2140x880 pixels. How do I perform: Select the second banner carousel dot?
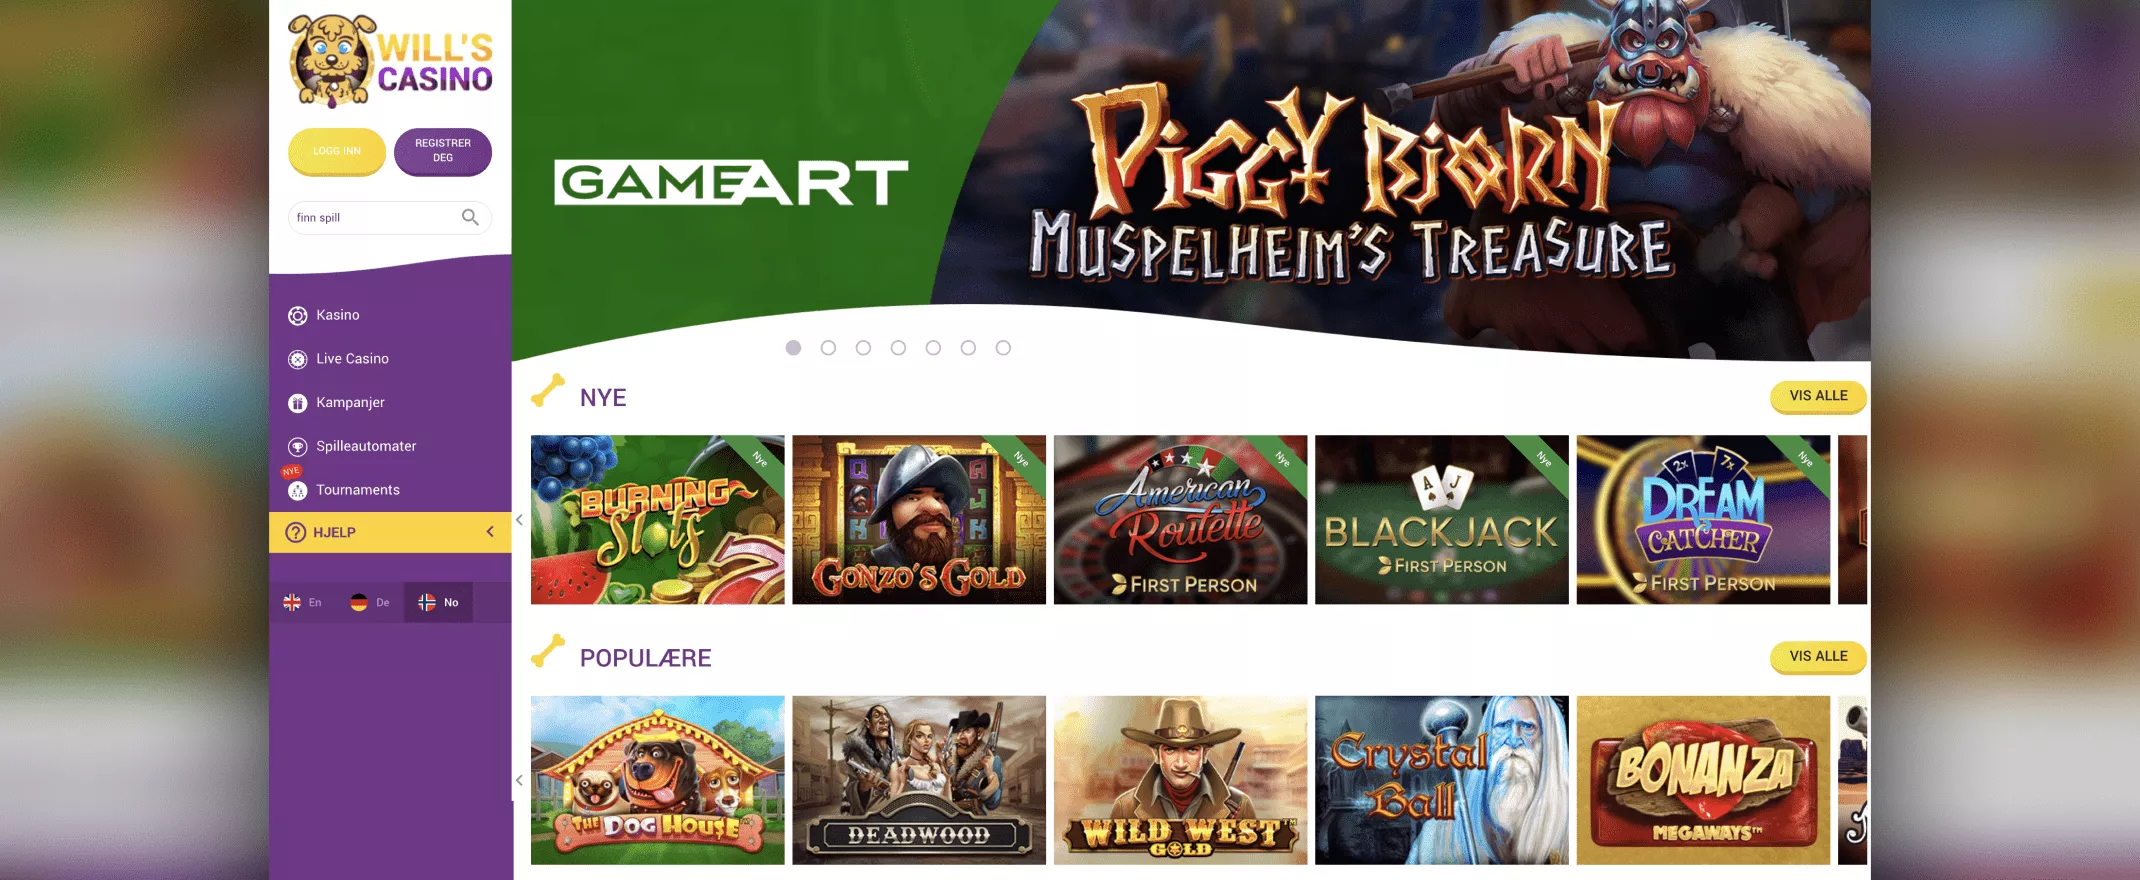828,348
